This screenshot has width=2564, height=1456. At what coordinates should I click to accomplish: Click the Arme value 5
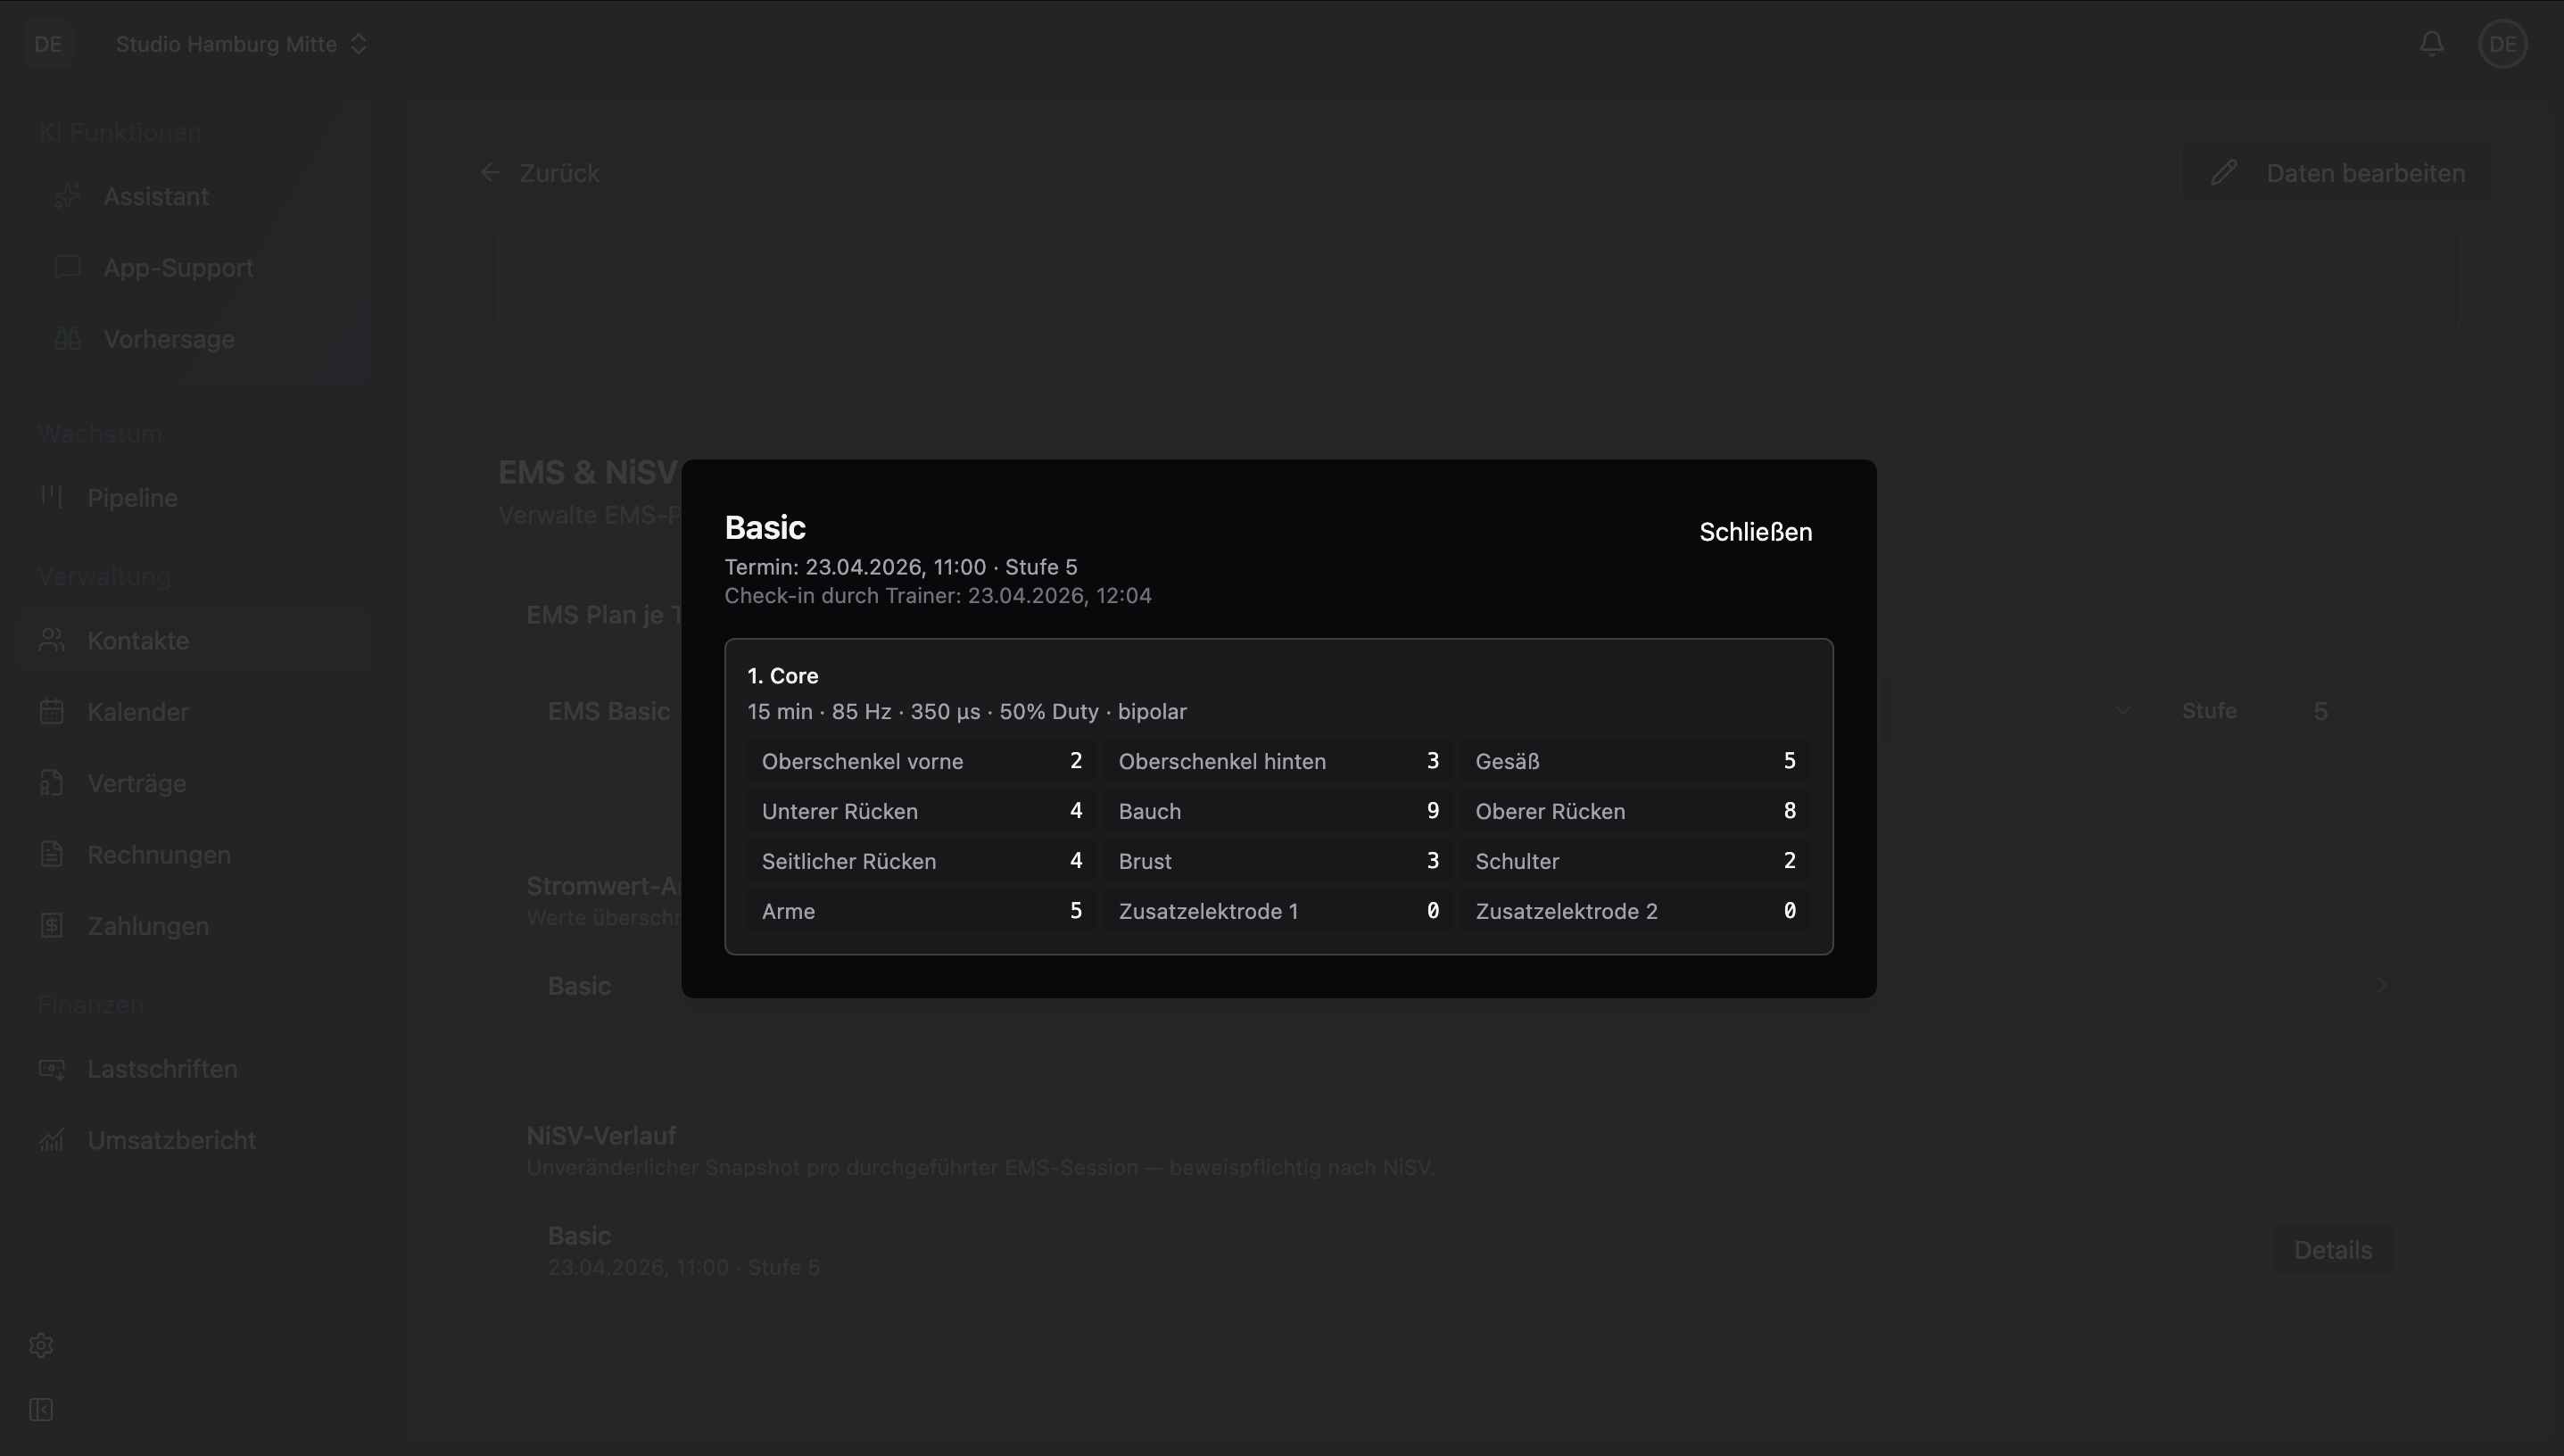[x=1076, y=911]
